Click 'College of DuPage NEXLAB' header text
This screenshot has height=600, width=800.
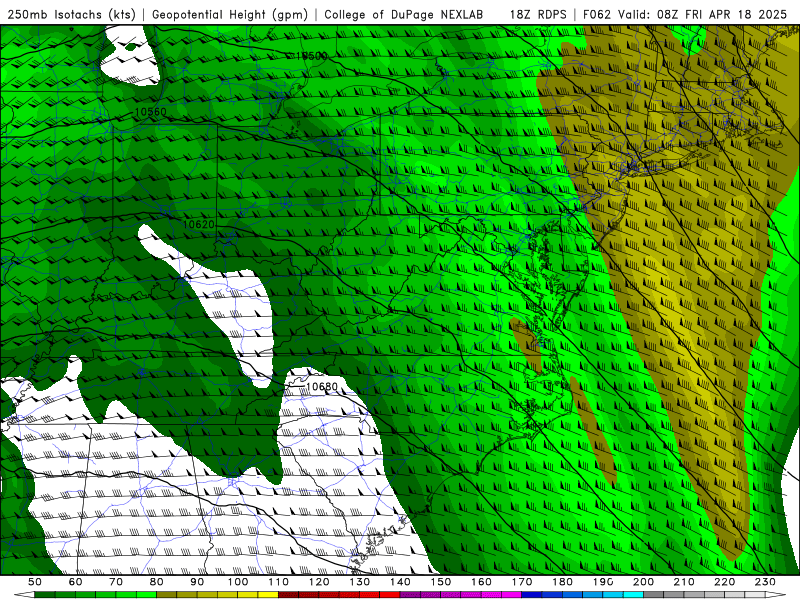(404, 15)
